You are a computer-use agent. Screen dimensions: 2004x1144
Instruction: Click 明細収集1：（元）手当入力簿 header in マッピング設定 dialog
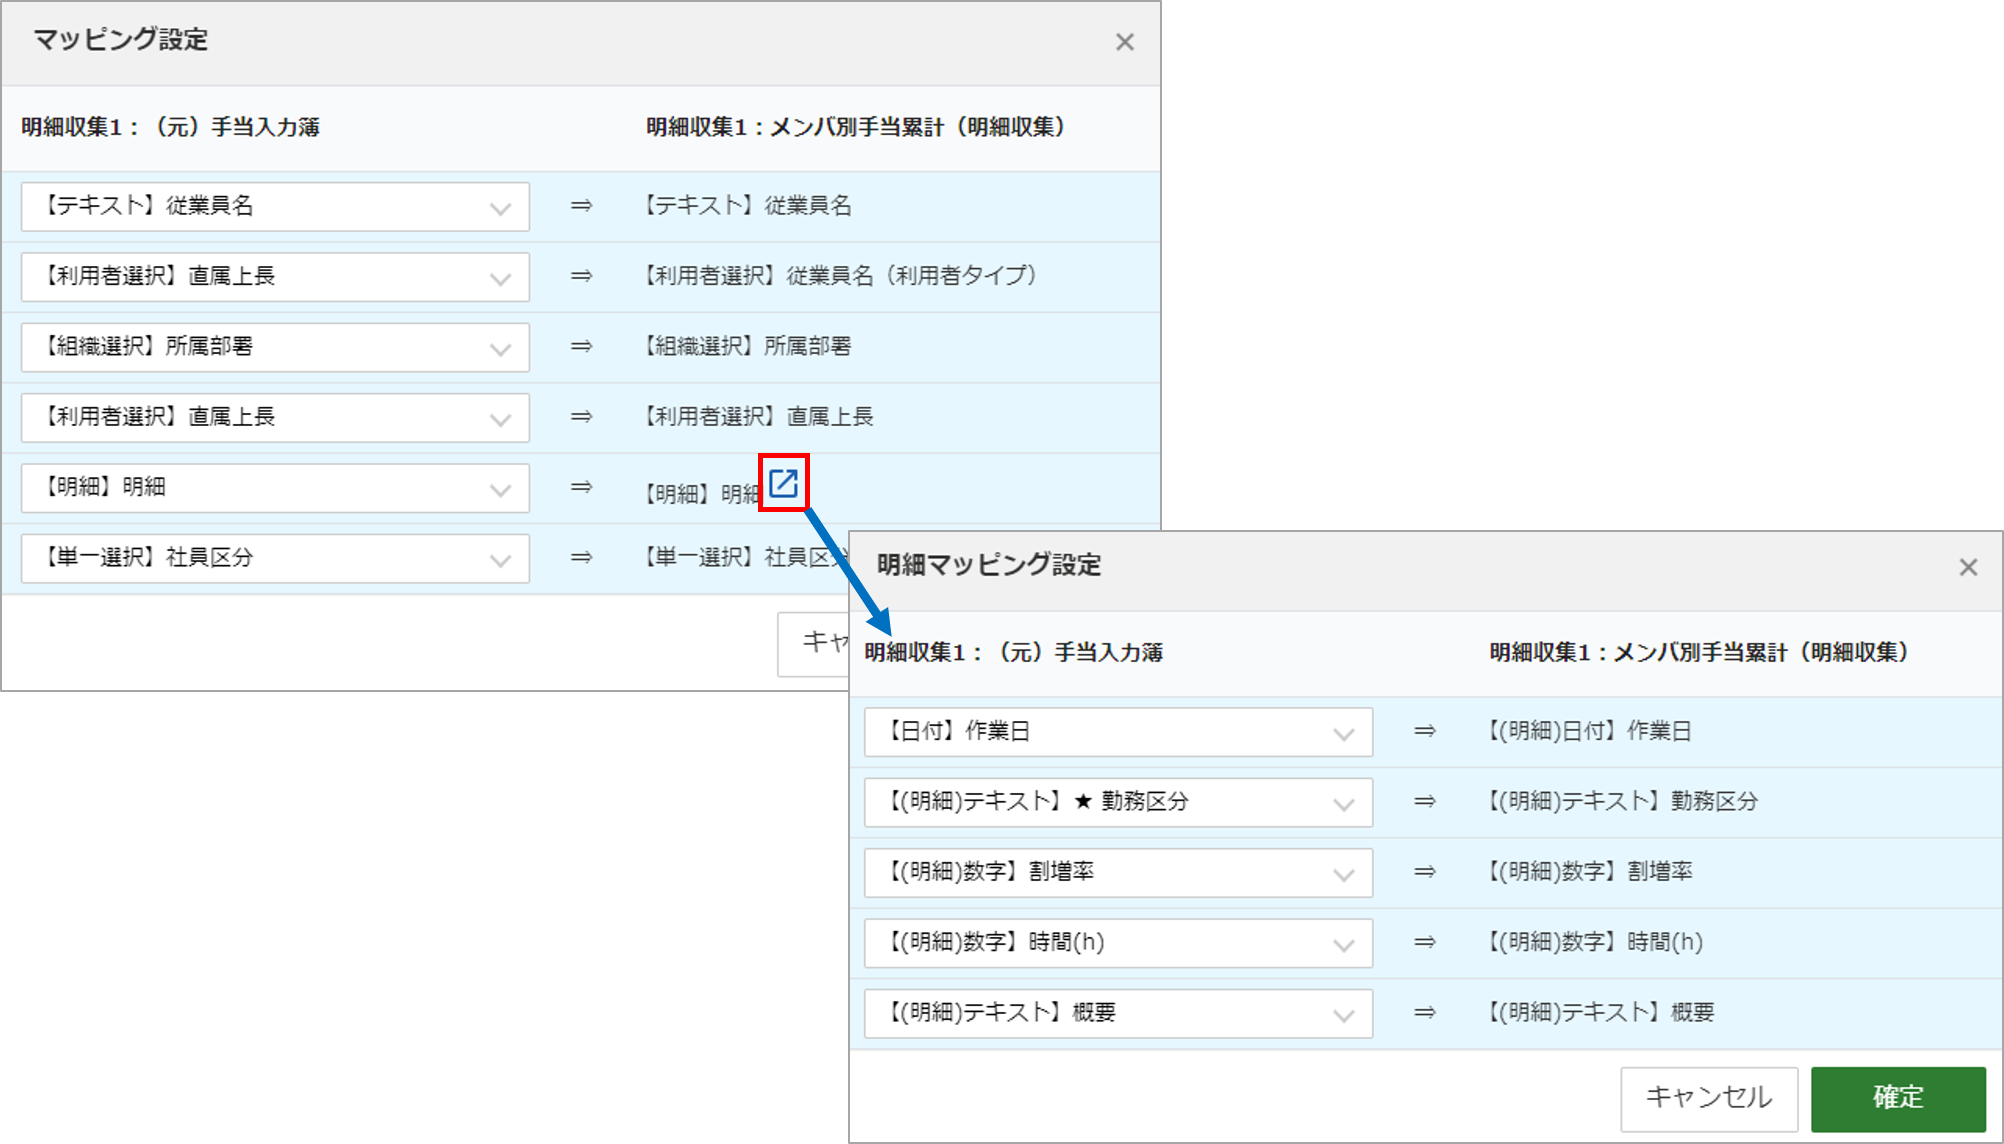point(170,127)
